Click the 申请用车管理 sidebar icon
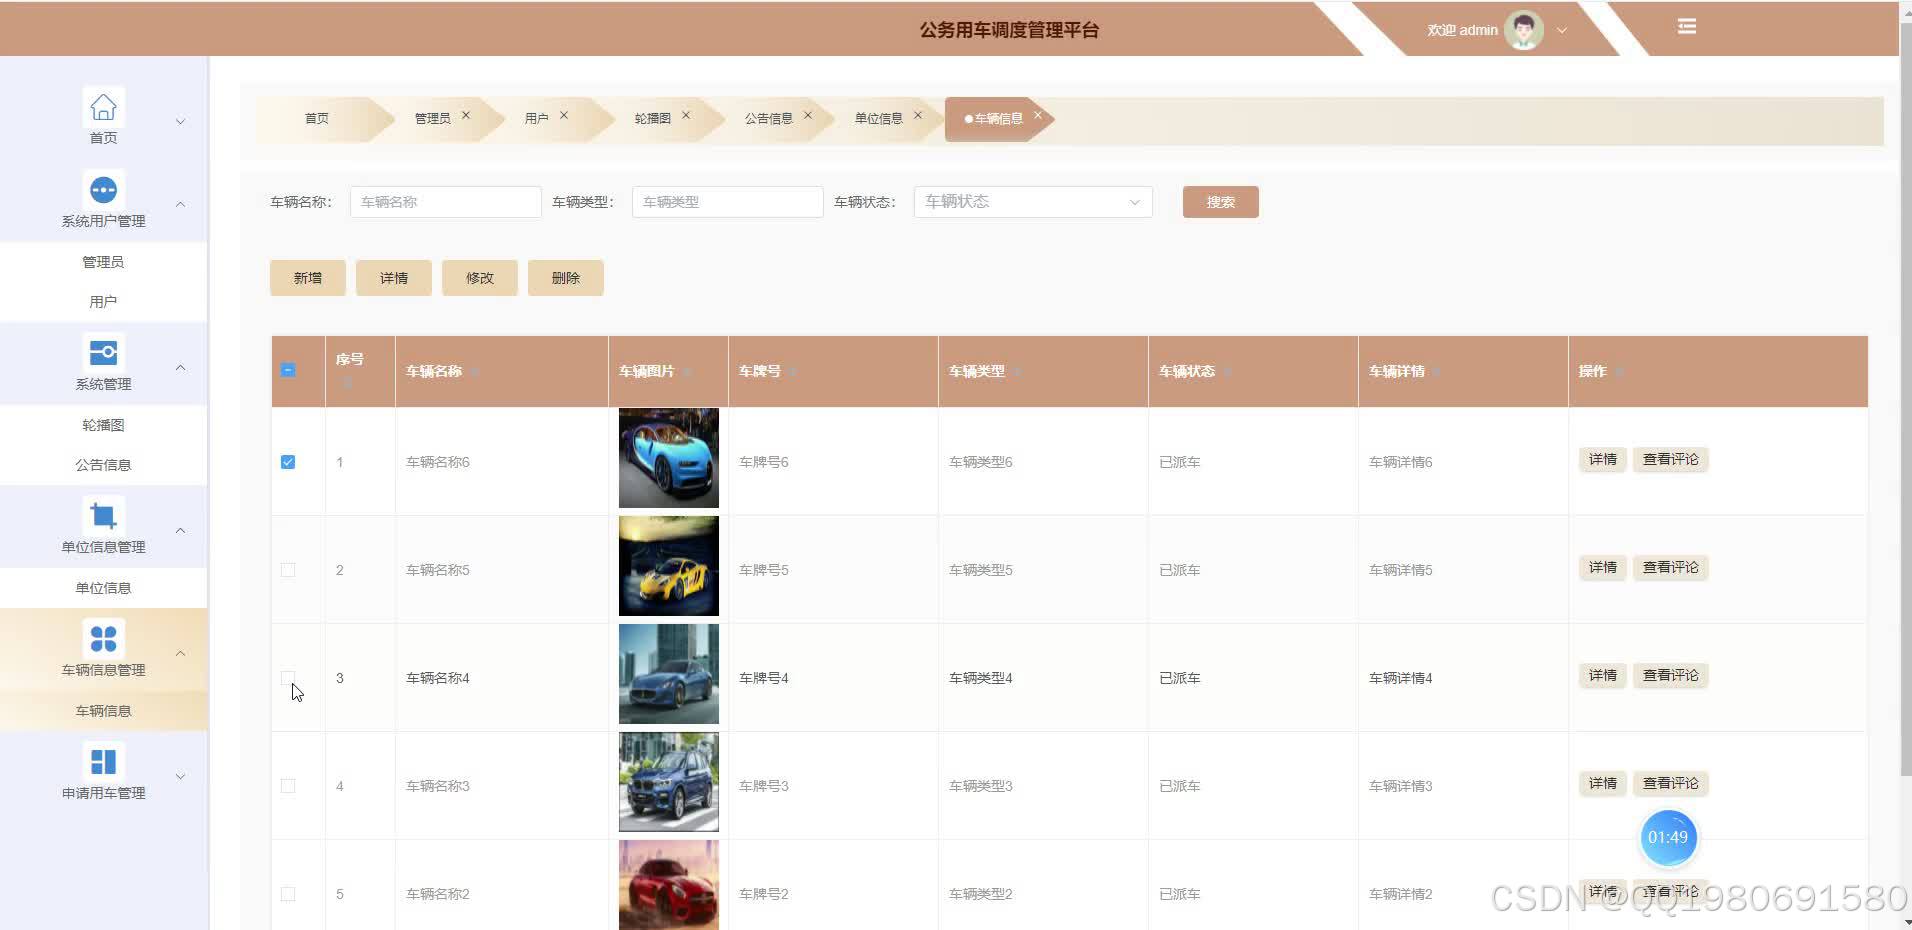 click(x=103, y=761)
